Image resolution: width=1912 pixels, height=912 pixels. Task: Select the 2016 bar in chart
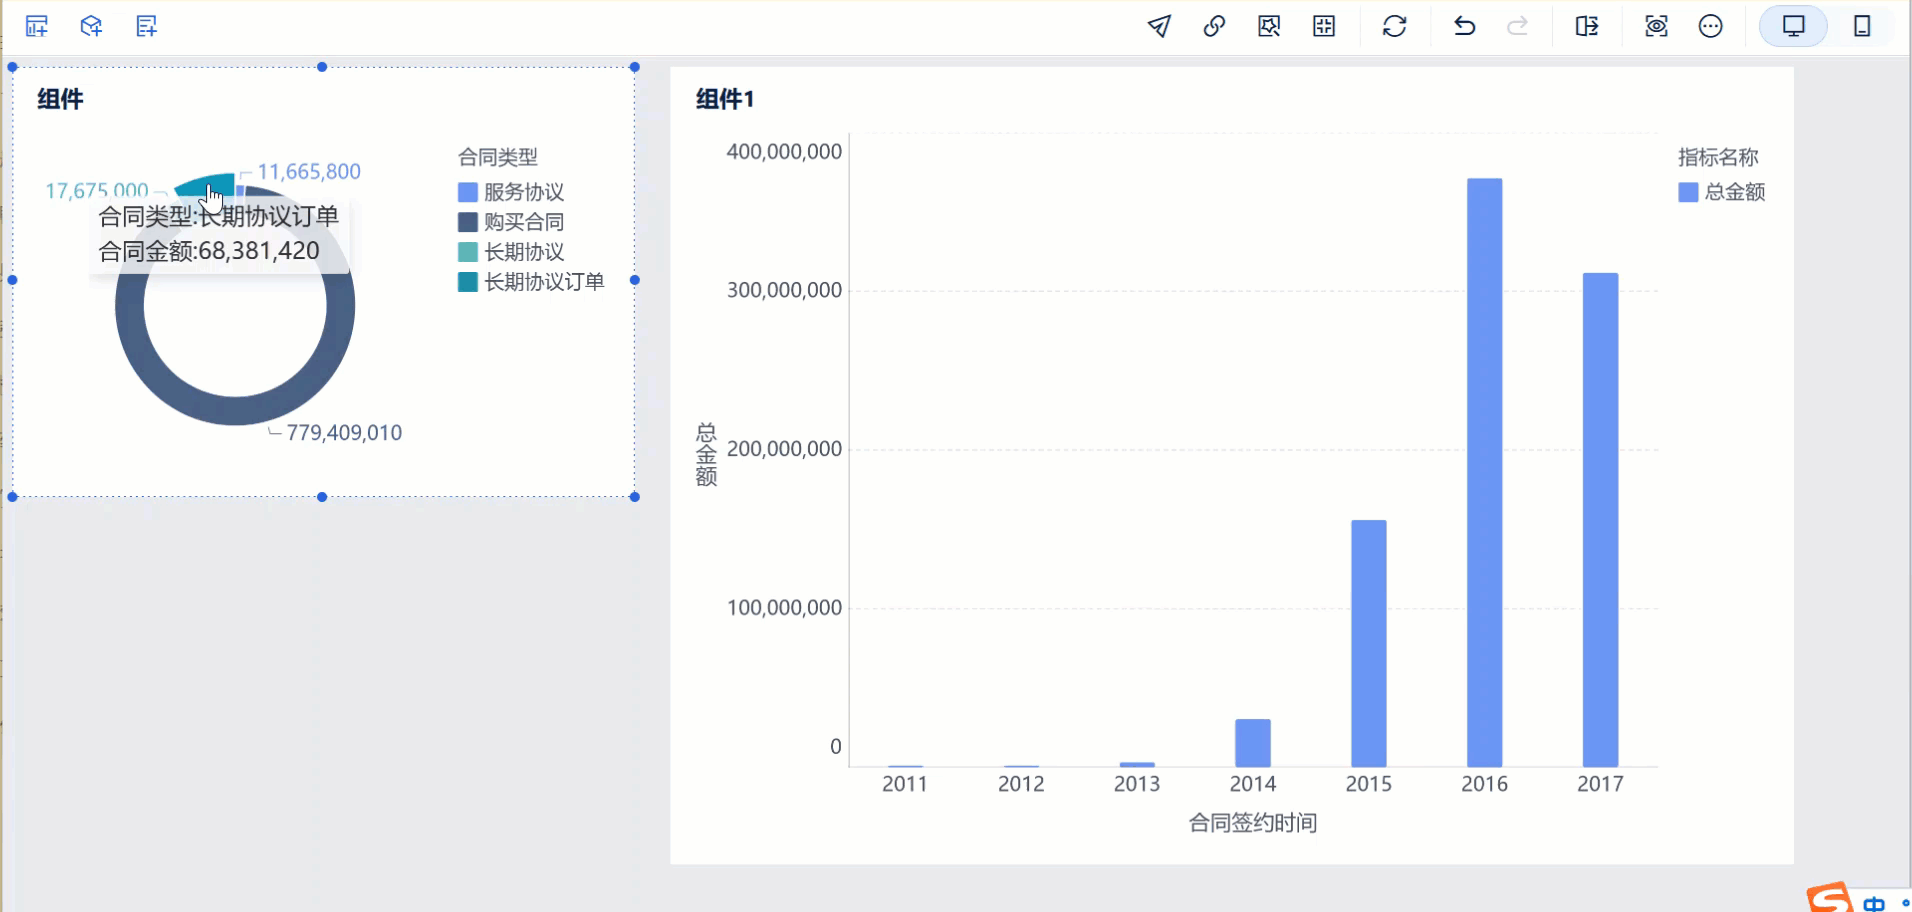[x=1484, y=472]
